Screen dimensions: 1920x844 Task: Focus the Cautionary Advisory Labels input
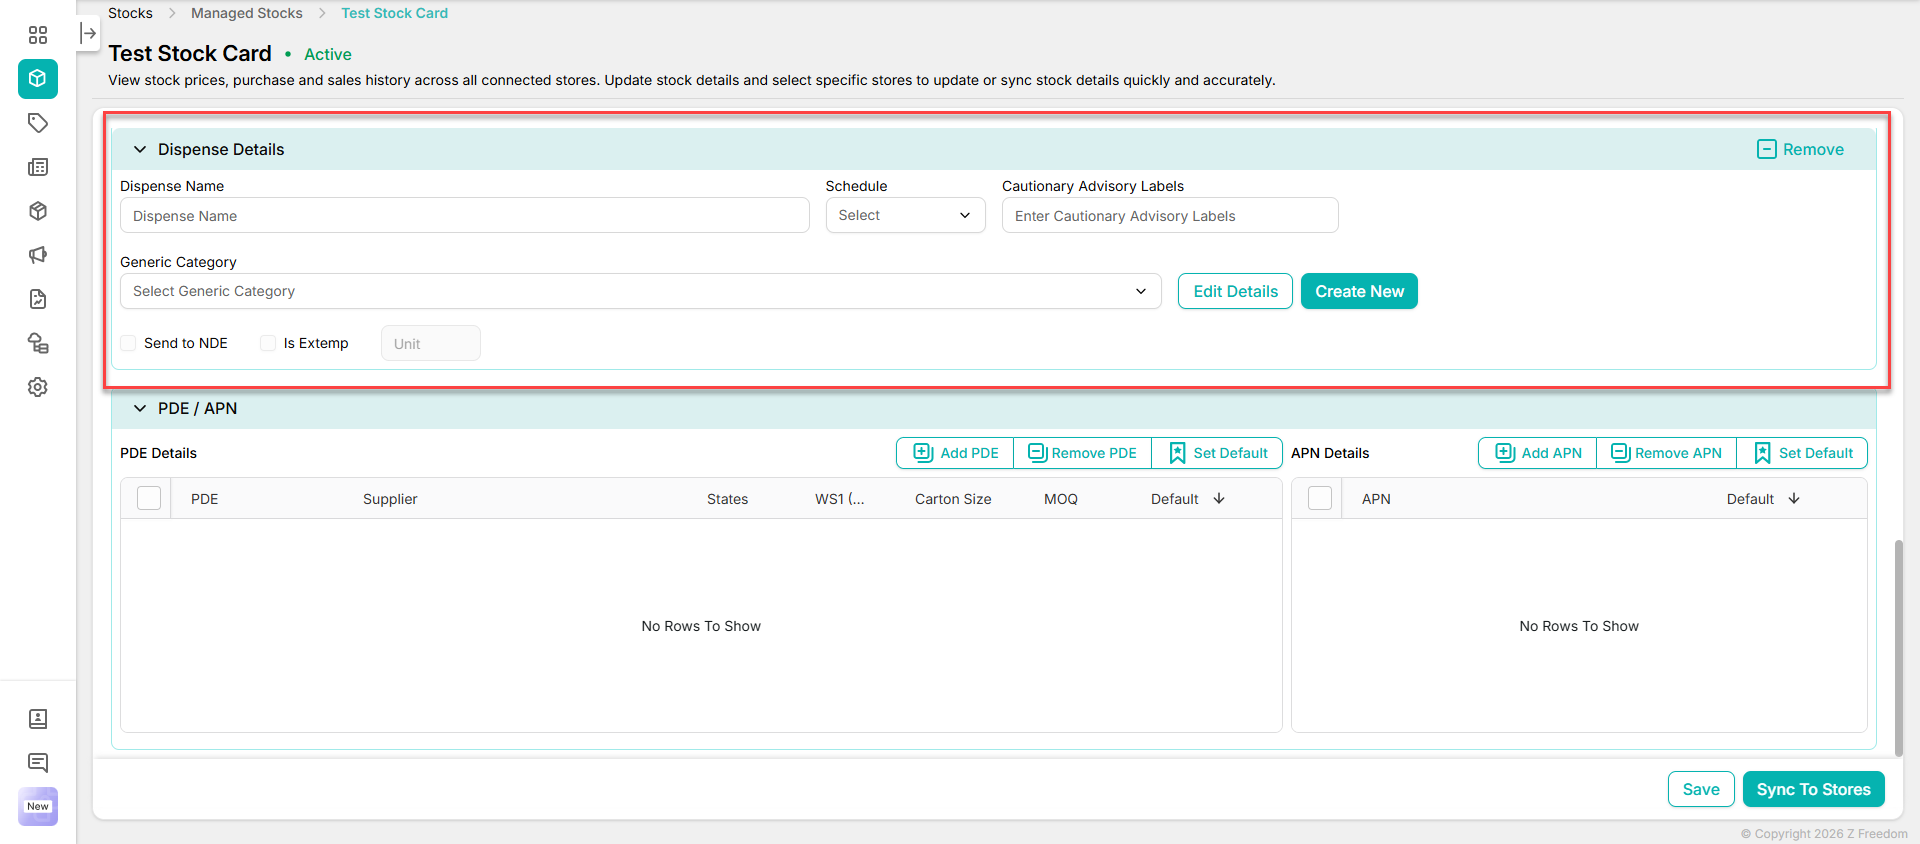coord(1170,215)
